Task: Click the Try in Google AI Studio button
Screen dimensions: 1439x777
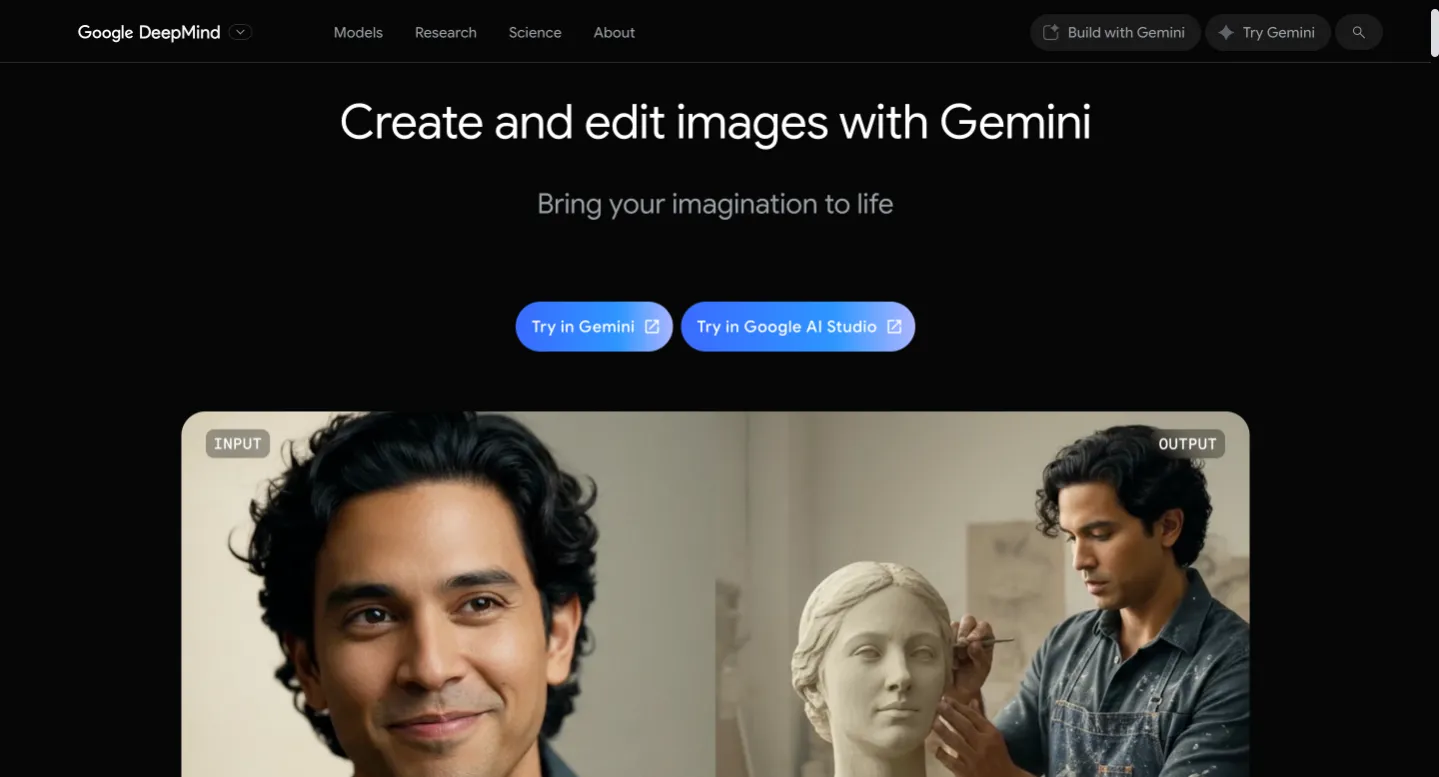Action: (798, 326)
